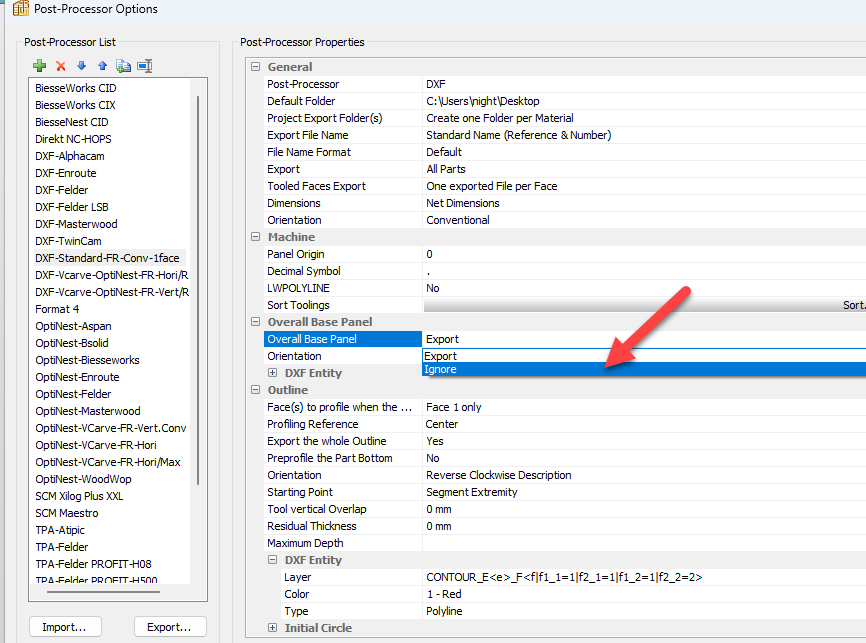This screenshot has height=643, width=866.
Task: Click the Export File Name property
Action: click(x=308, y=135)
